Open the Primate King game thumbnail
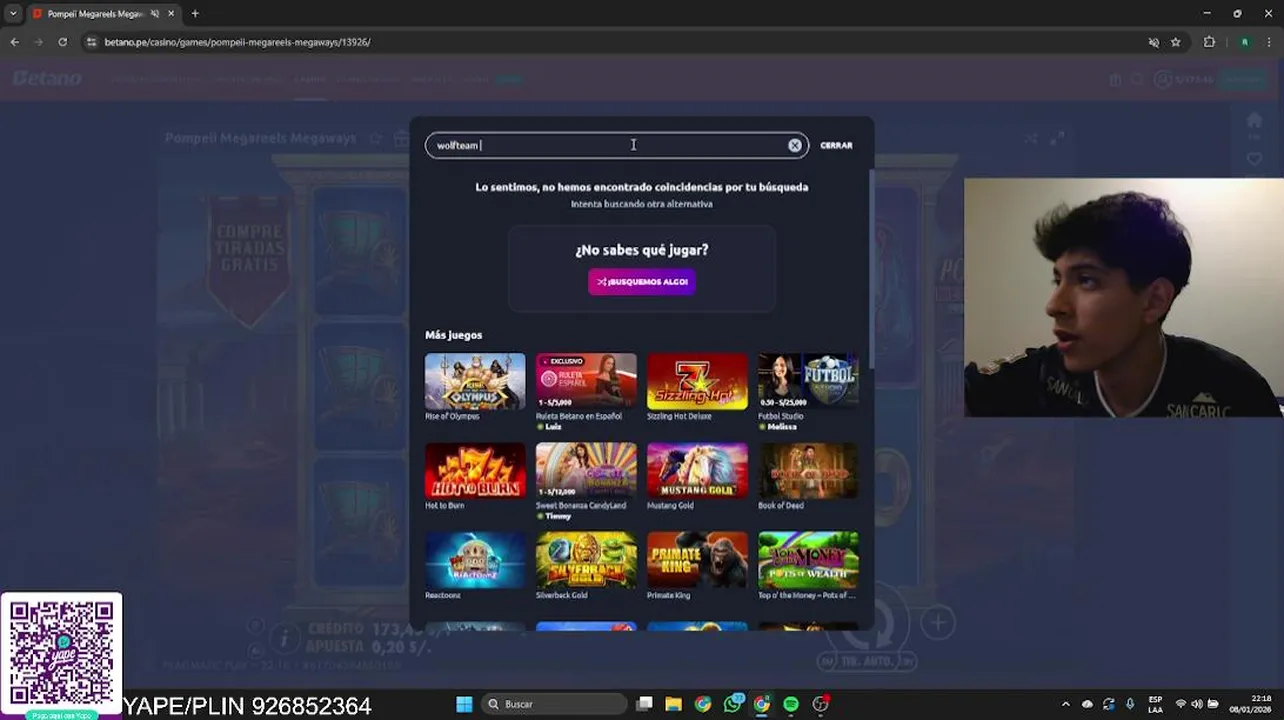This screenshot has height=720, width=1284. click(697, 560)
